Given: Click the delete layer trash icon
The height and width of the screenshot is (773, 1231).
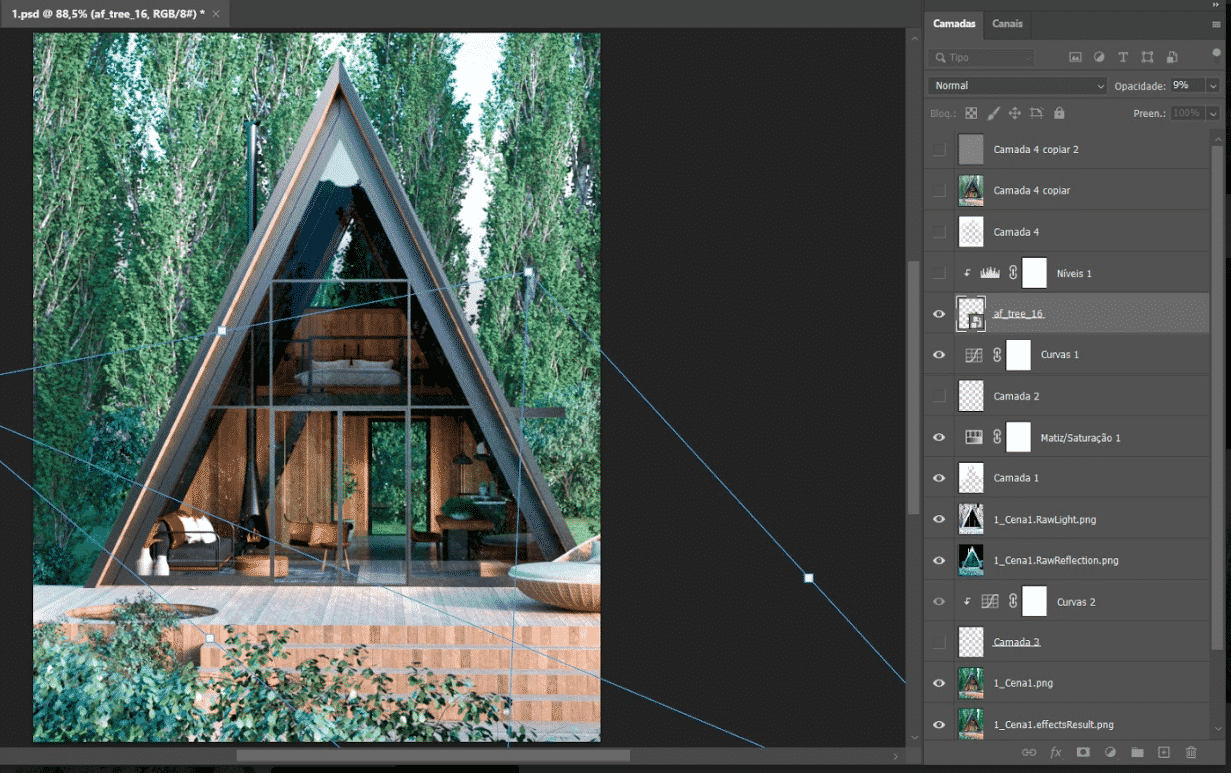Looking at the screenshot, I should click(1191, 752).
